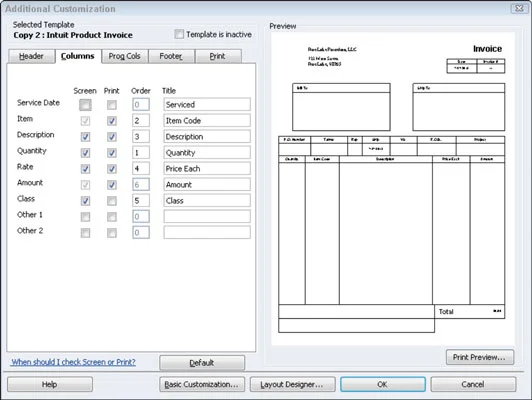Screen dimensions: 532x400
Task: Edit the Class title field
Action: [x=207, y=201]
